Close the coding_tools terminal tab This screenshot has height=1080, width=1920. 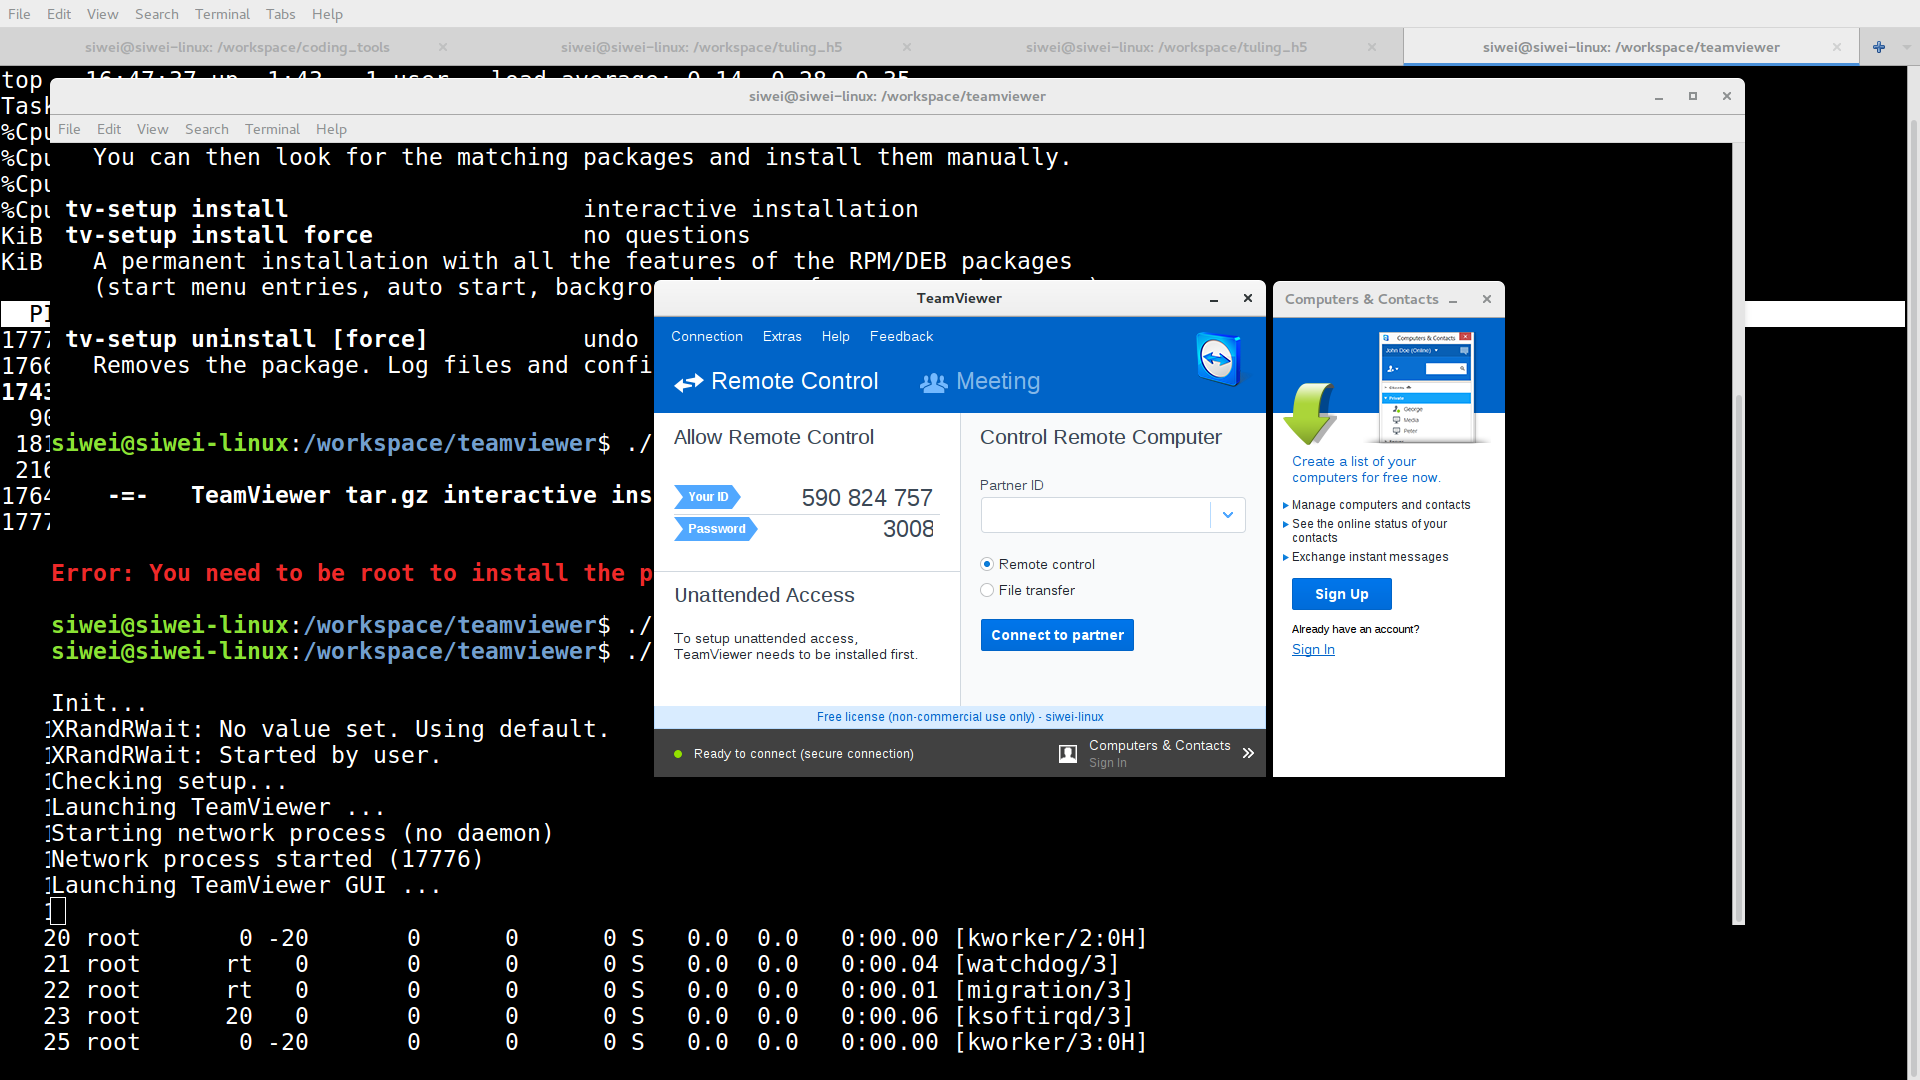point(442,47)
